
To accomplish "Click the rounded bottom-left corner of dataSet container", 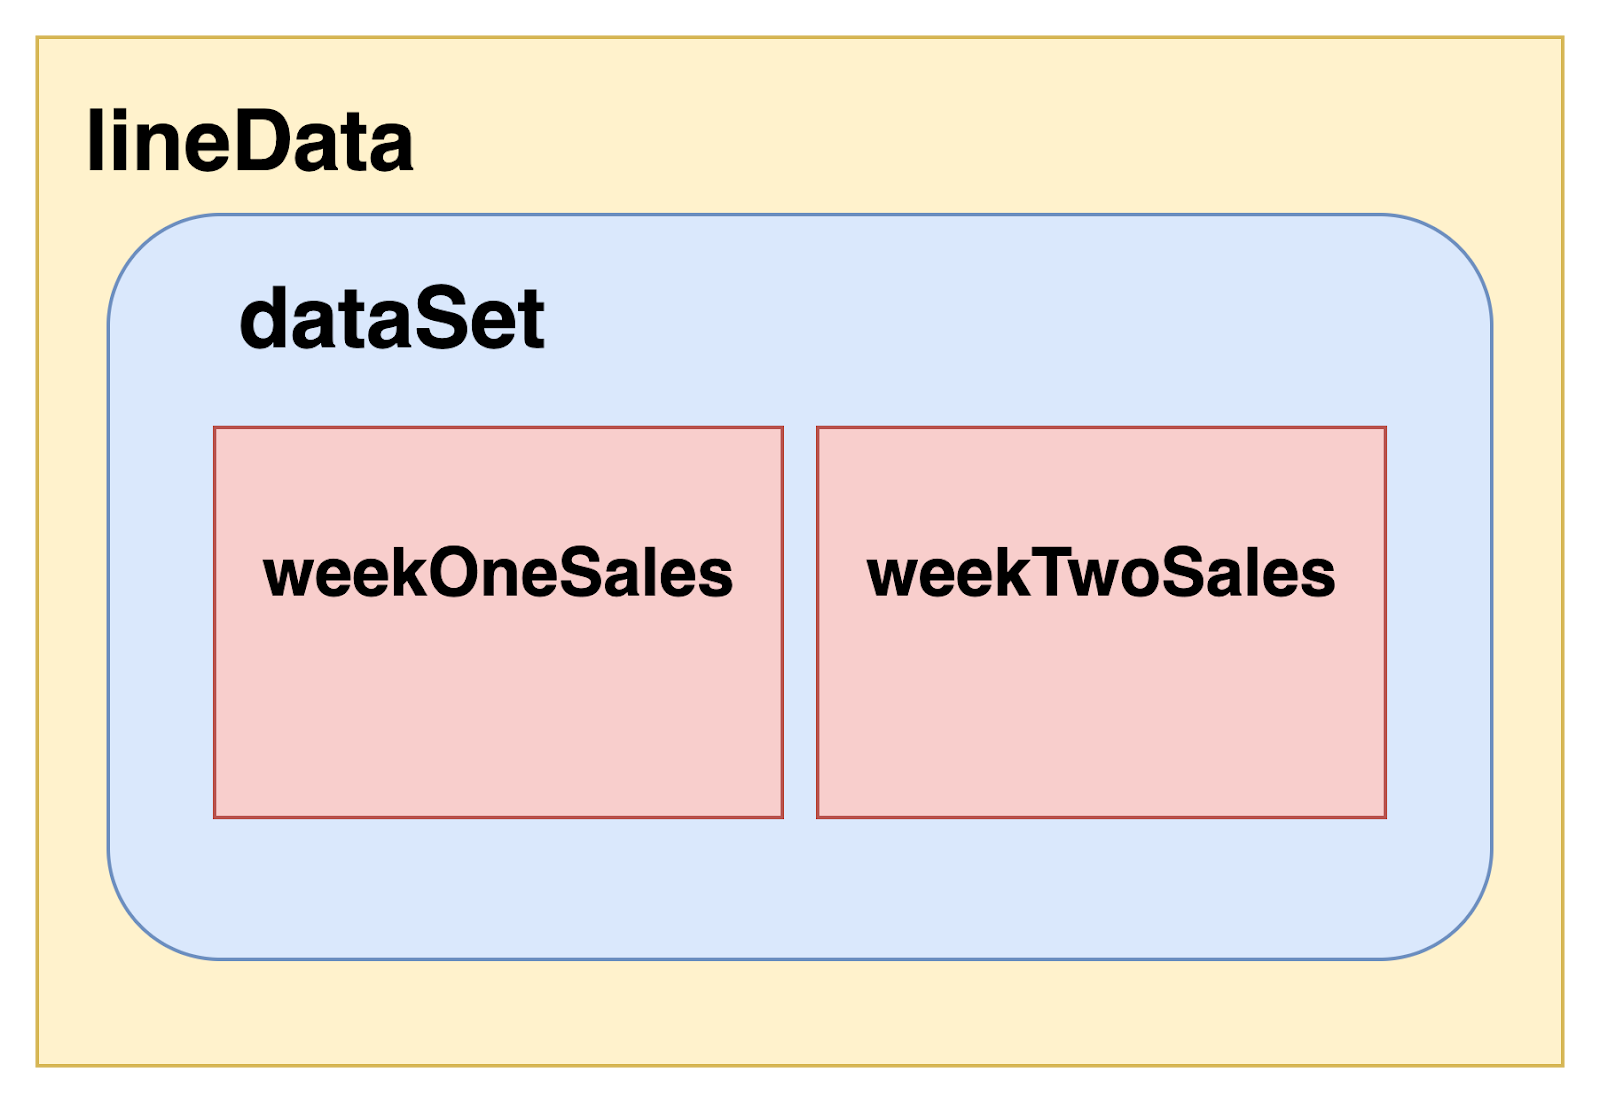I will [x=140, y=927].
